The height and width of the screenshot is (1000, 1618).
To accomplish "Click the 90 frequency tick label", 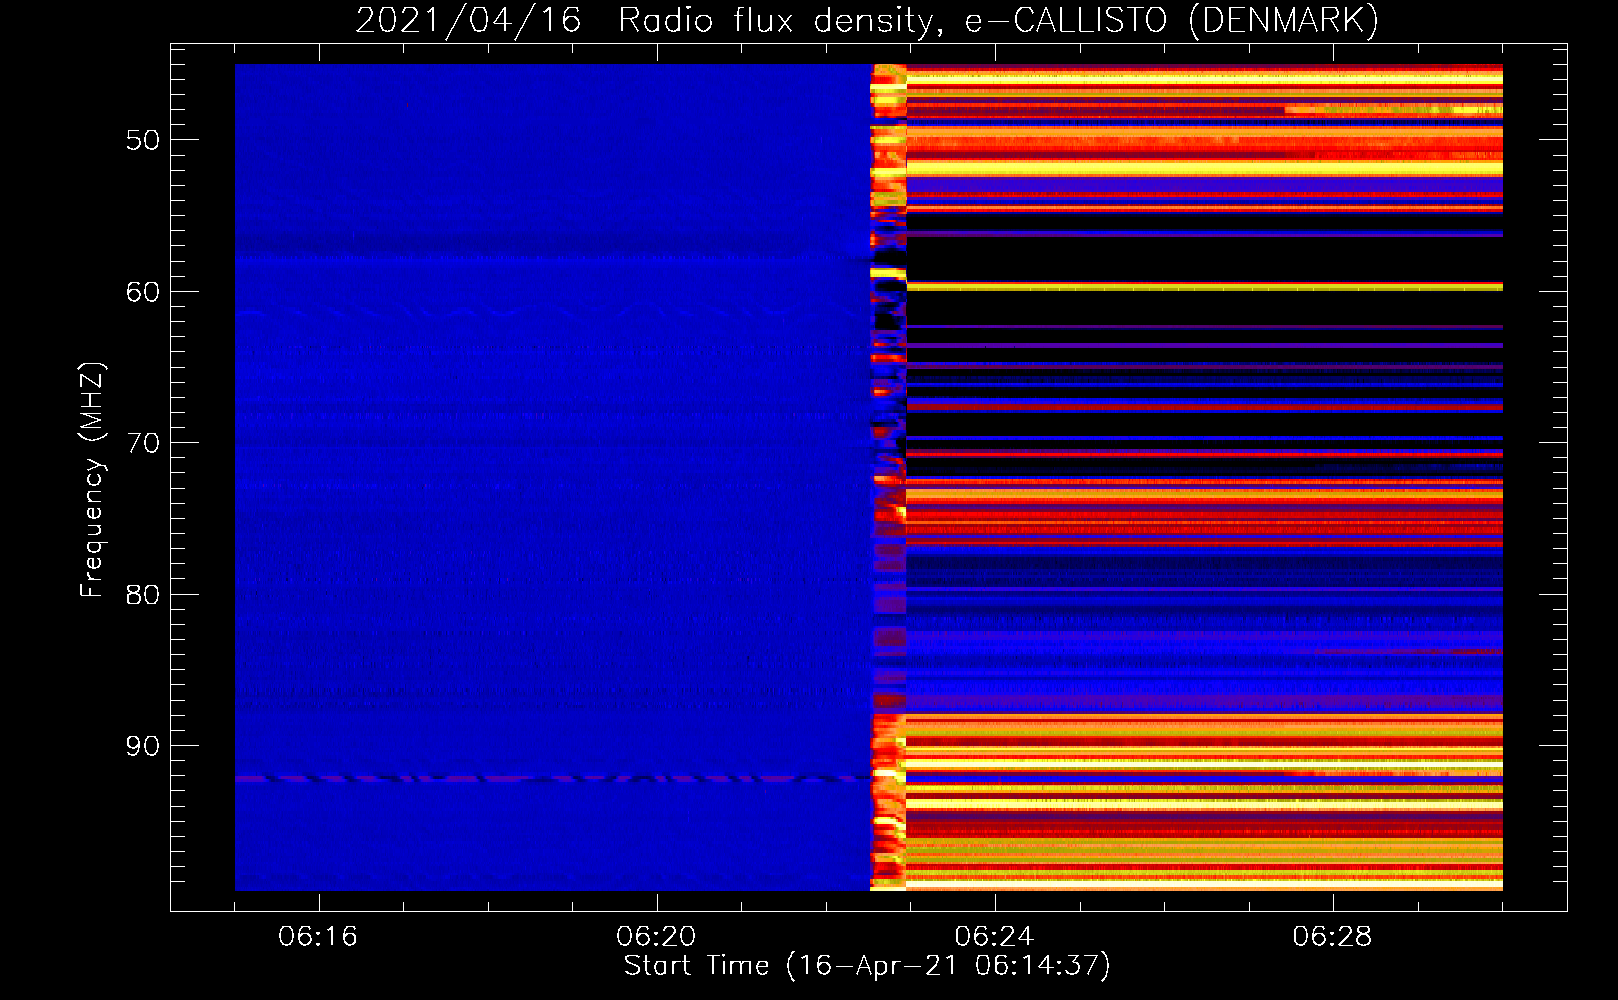I will [143, 746].
